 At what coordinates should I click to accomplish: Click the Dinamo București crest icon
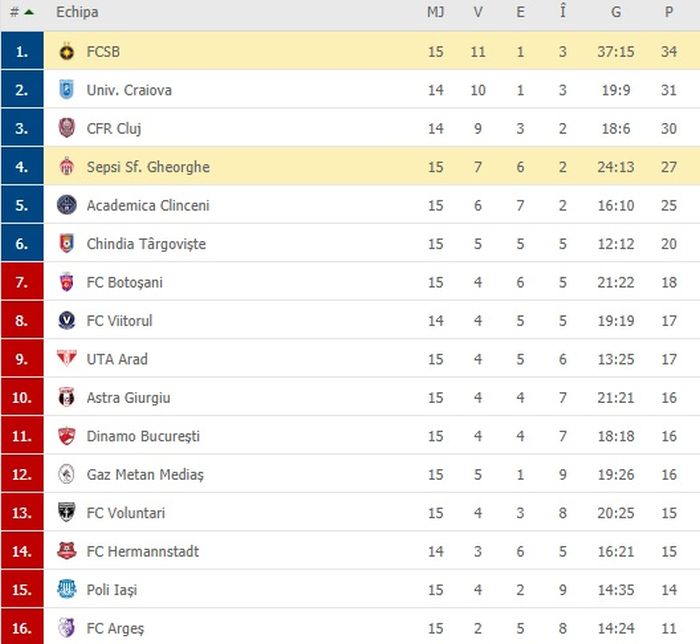67,436
